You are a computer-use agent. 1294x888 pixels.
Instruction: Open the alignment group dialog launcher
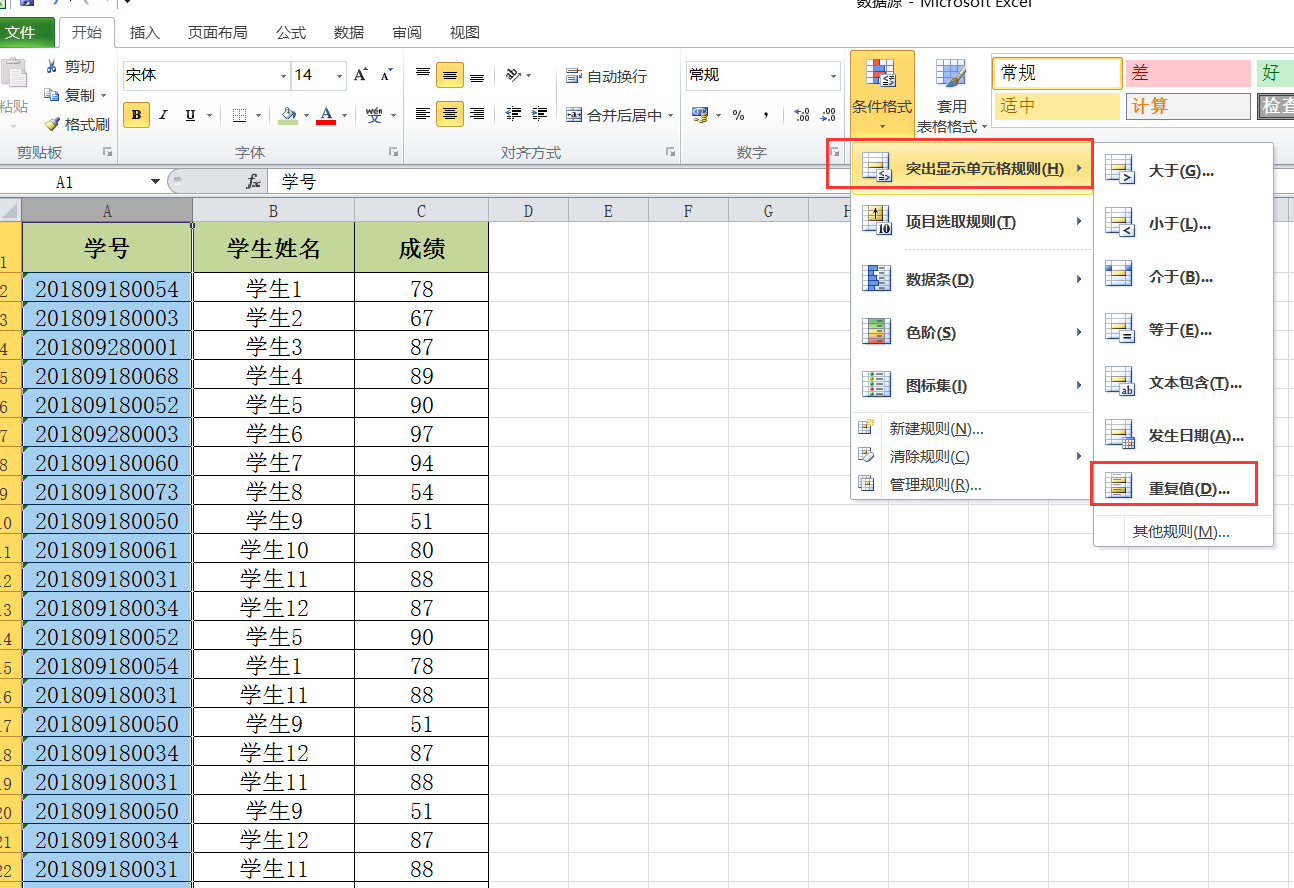tap(670, 153)
